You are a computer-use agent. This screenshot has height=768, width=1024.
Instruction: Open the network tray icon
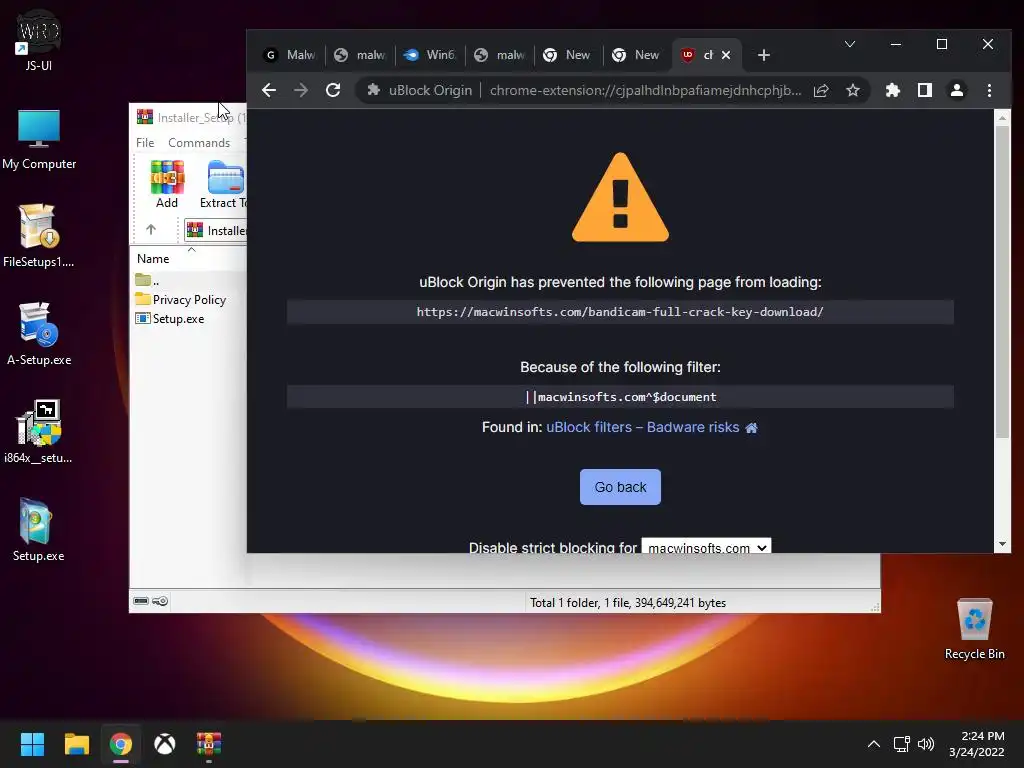(902, 744)
